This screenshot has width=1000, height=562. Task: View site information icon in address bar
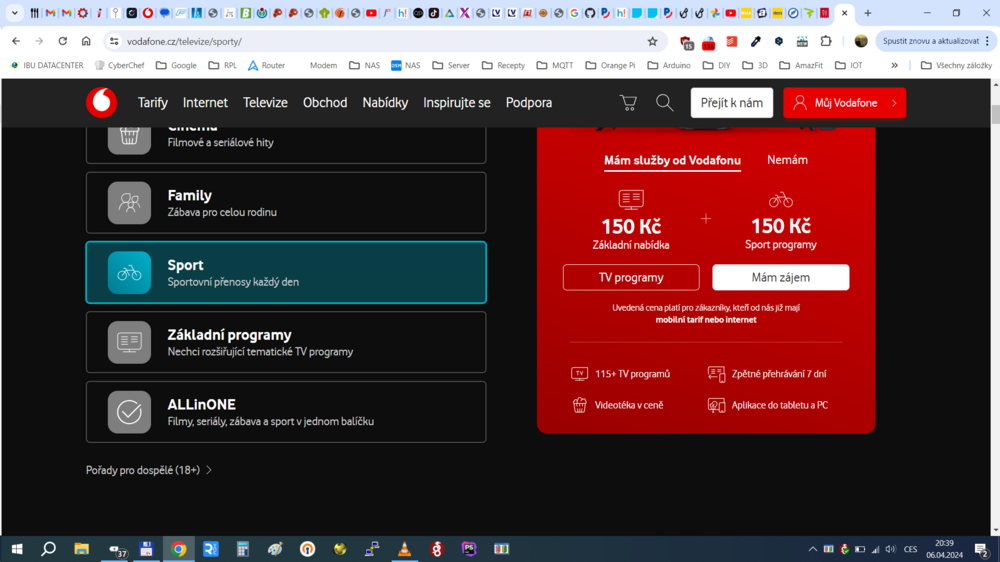[114, 41]
